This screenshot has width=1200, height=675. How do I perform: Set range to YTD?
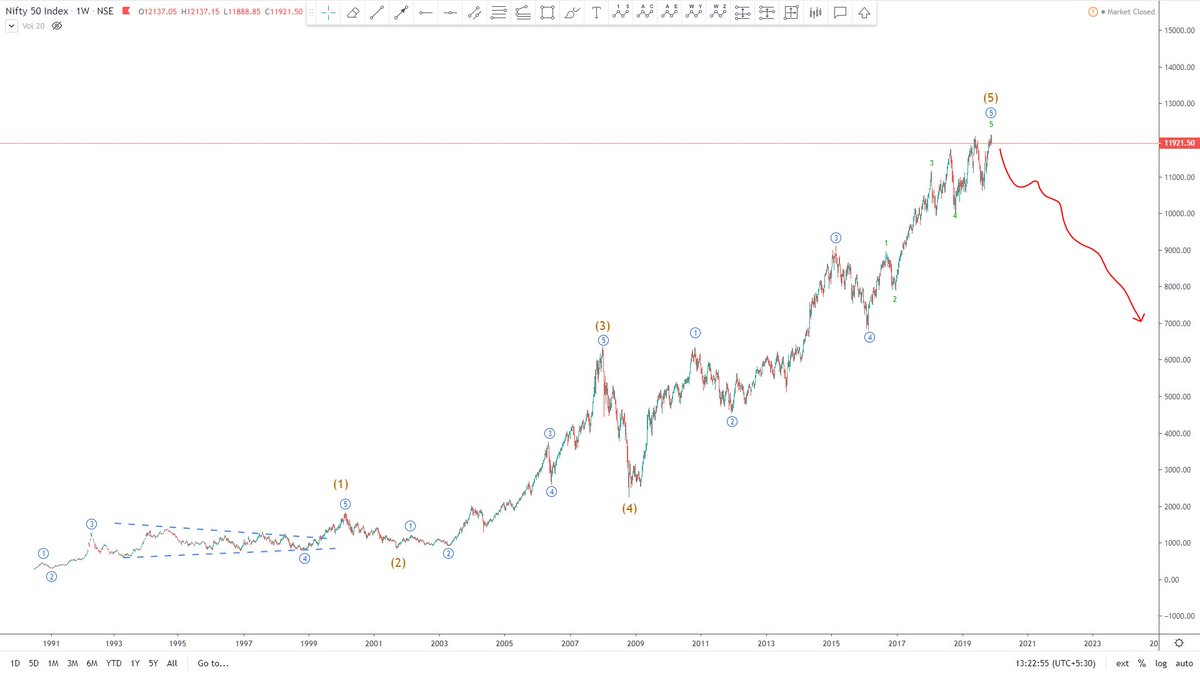(x=114, y=663)
